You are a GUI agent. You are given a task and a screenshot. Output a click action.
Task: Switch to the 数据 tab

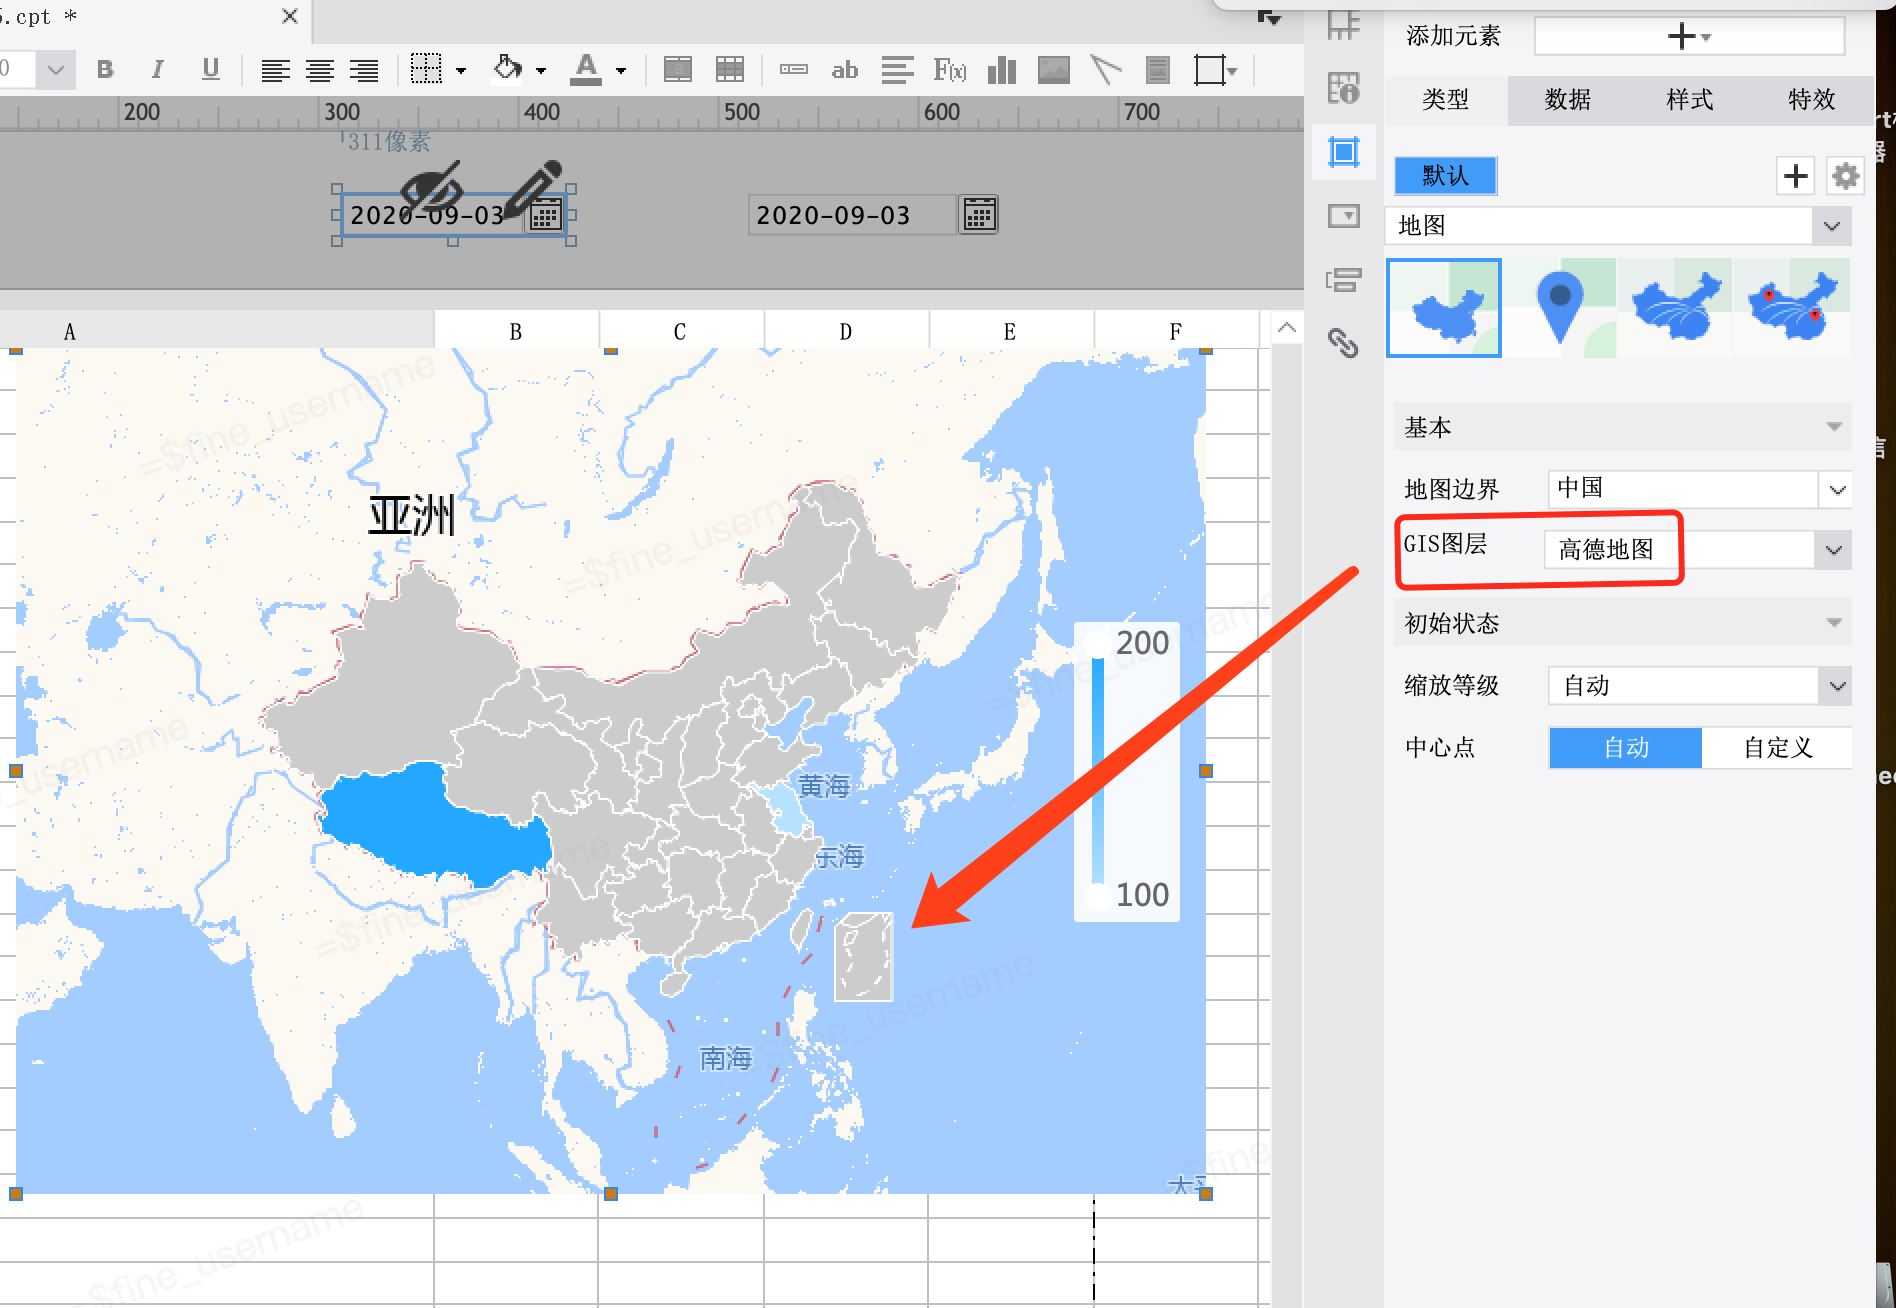pos(1567,100)
